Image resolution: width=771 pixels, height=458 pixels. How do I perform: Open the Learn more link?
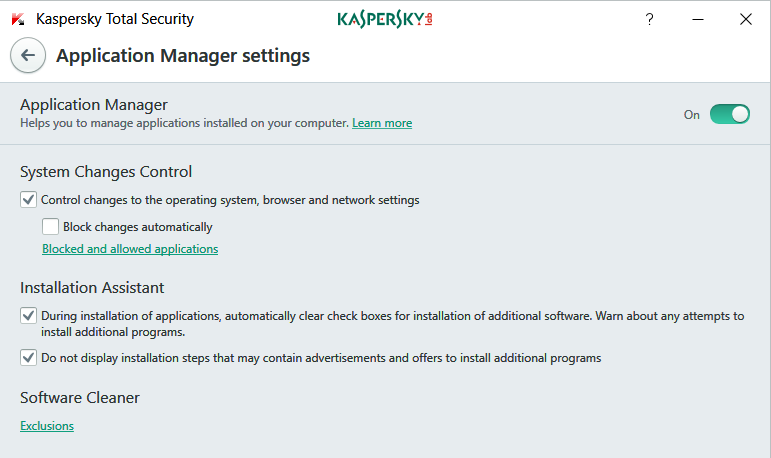coord(382,123)
